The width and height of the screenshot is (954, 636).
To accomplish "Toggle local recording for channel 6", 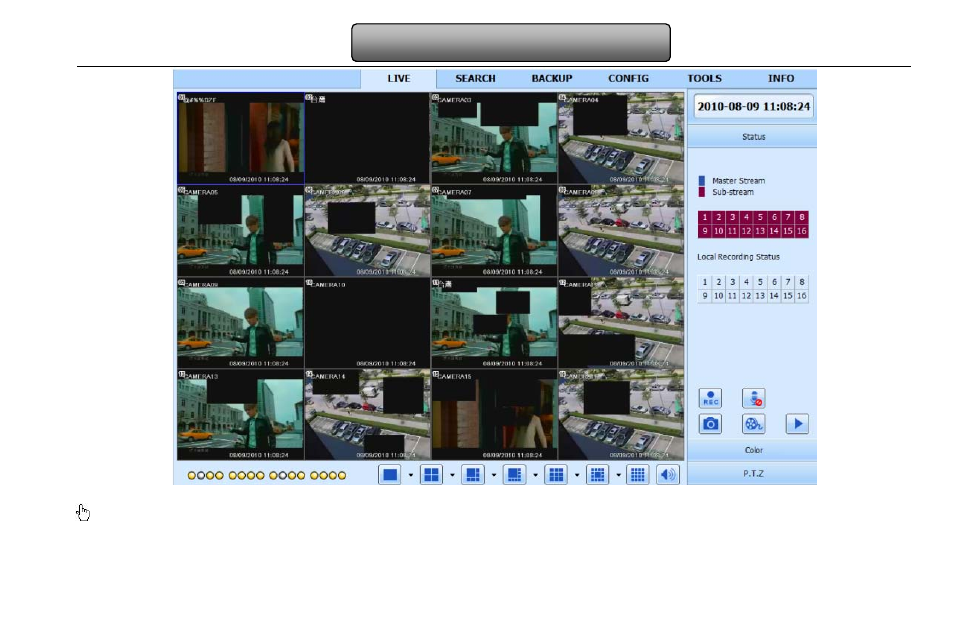I will point(775,282).
